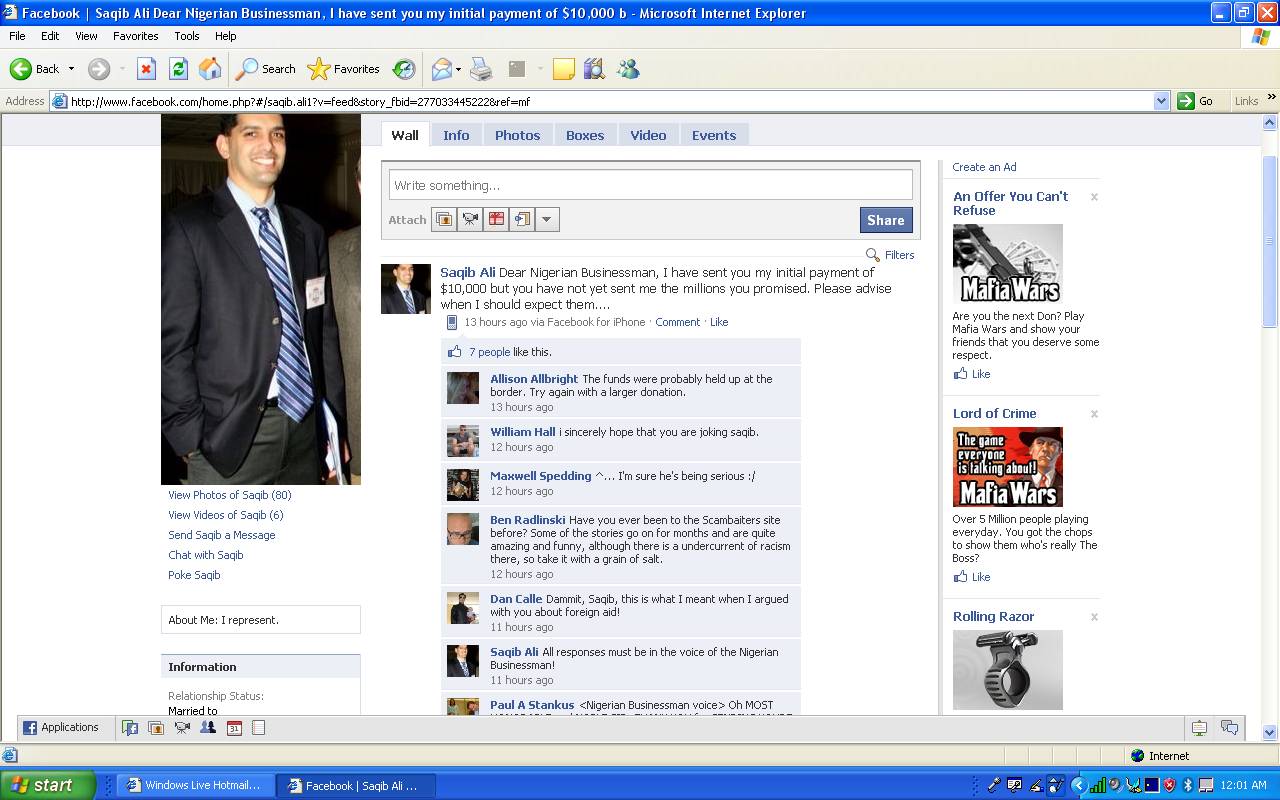Click the Write something text box
This screenshot has height=800, width=1280.
[x=651, y=185]
